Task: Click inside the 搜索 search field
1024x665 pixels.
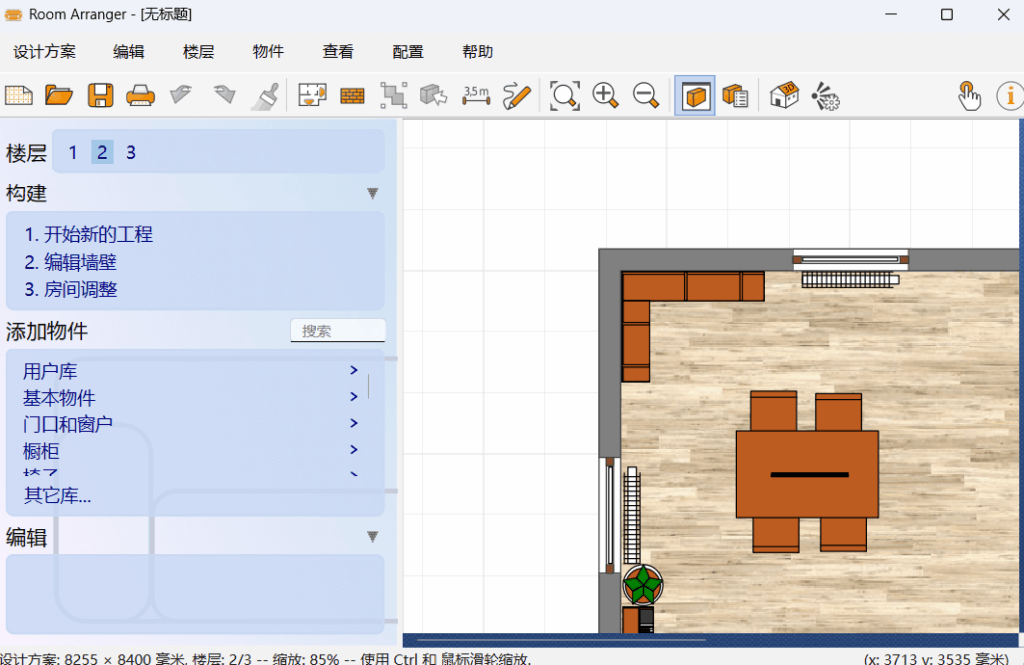Action: tap(337, 330)
